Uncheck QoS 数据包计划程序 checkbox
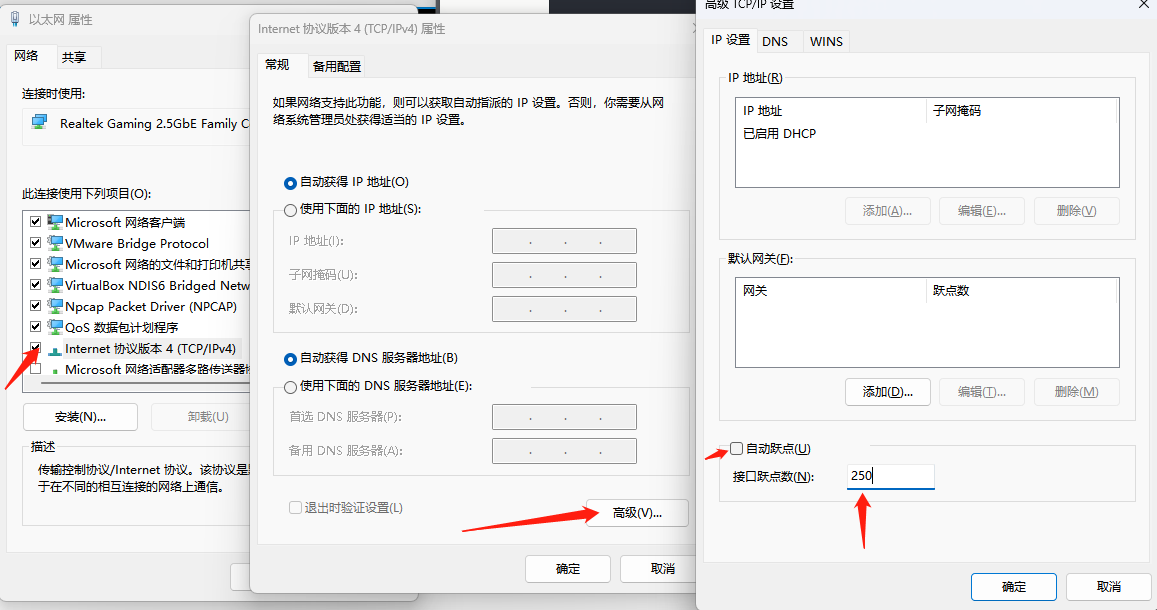This screenshot has height=610, width=1157. 35,326
